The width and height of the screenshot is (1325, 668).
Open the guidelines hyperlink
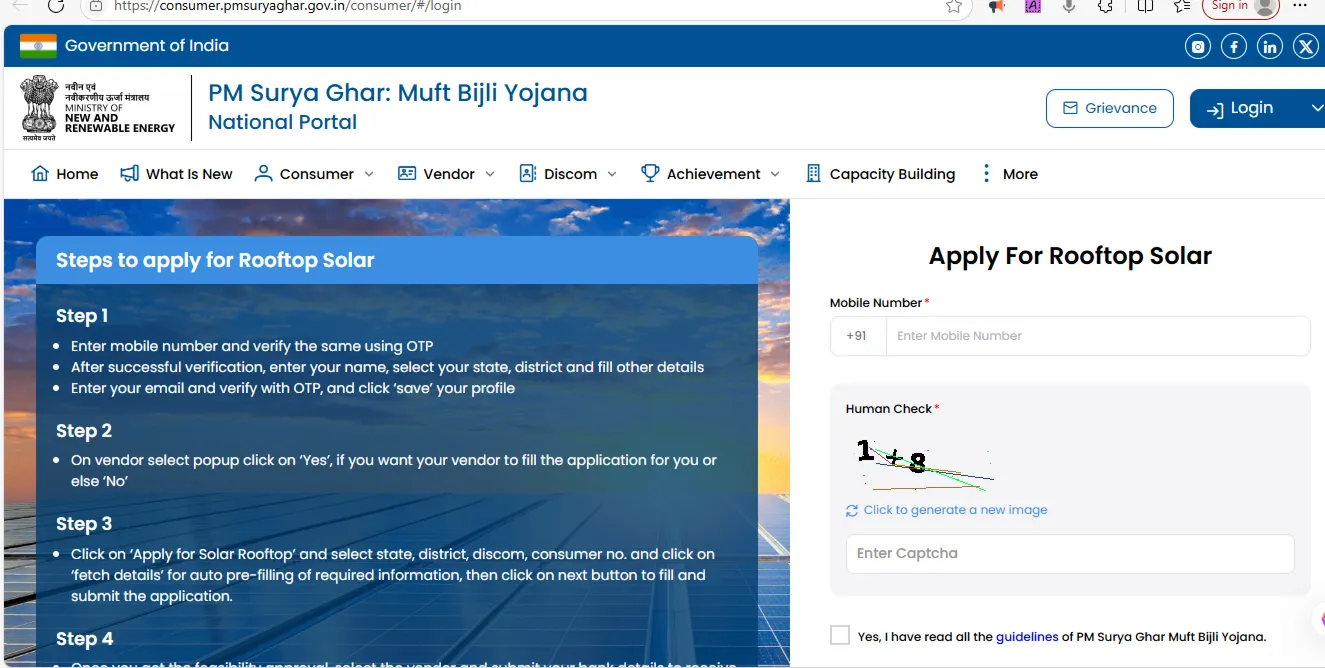coord(1026,637)
